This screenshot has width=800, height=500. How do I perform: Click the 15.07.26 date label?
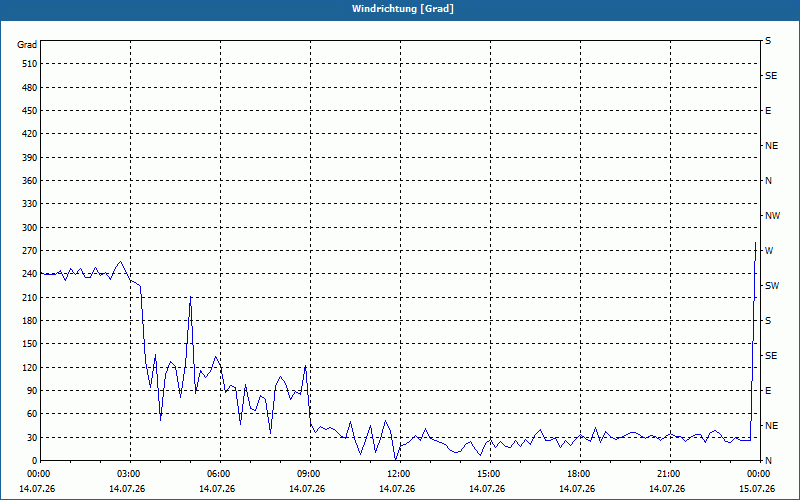tap(757, 489)
